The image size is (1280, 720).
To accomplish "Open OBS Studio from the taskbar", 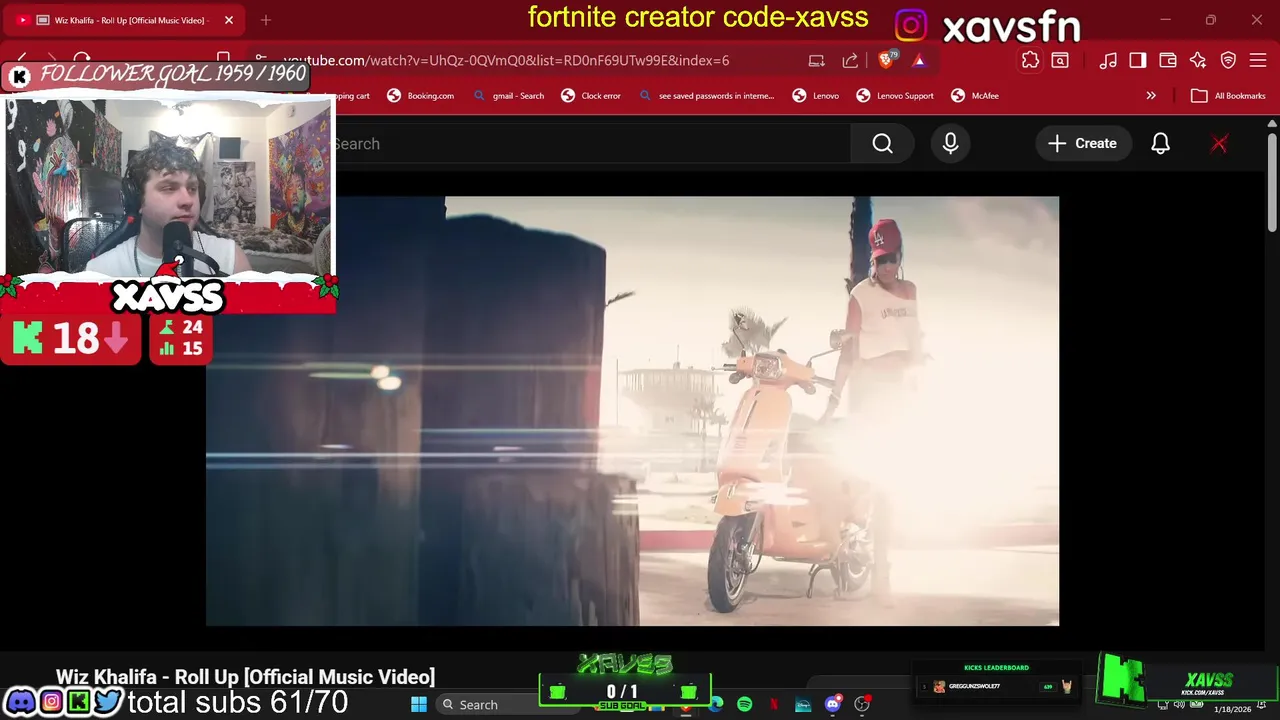I will point(861,705).
